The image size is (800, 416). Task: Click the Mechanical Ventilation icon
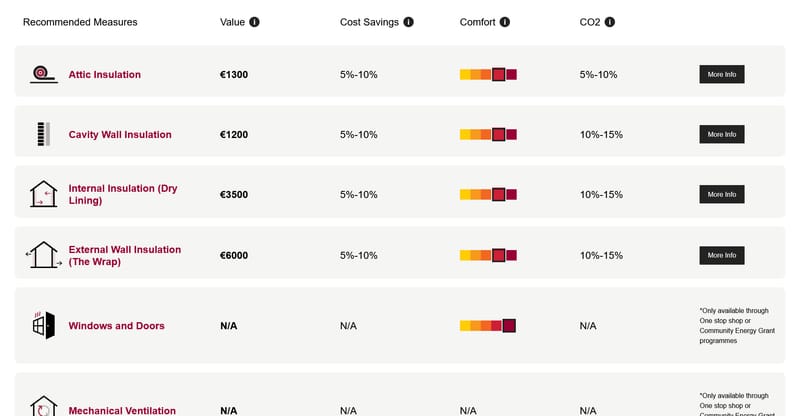(x=42, y=406)
